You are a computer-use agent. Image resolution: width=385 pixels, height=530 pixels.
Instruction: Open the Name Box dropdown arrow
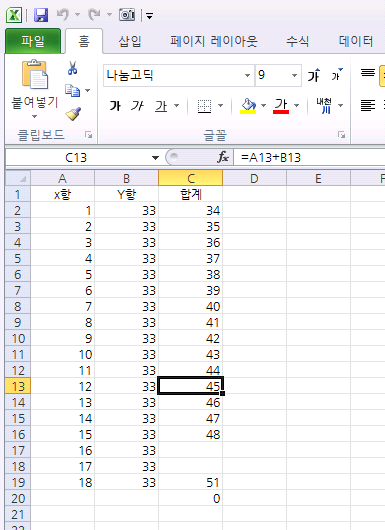pos(155,158)
